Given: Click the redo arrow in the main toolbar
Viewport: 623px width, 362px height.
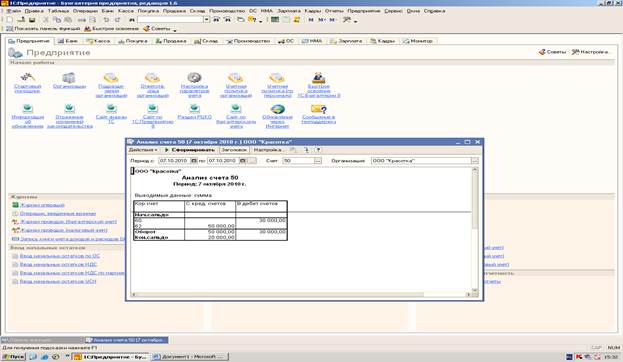Looking at the screenshot, I should 118,19.
